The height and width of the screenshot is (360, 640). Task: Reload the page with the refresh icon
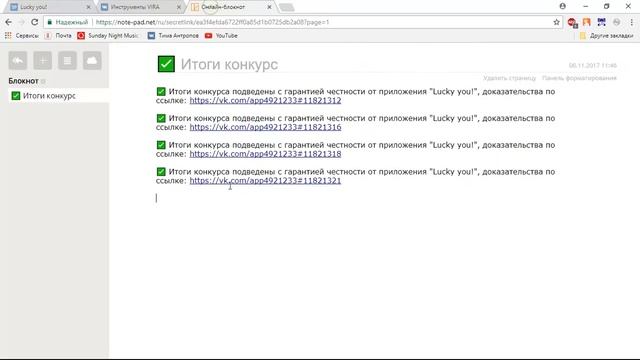pyautogui.click(x=35, y=22)
